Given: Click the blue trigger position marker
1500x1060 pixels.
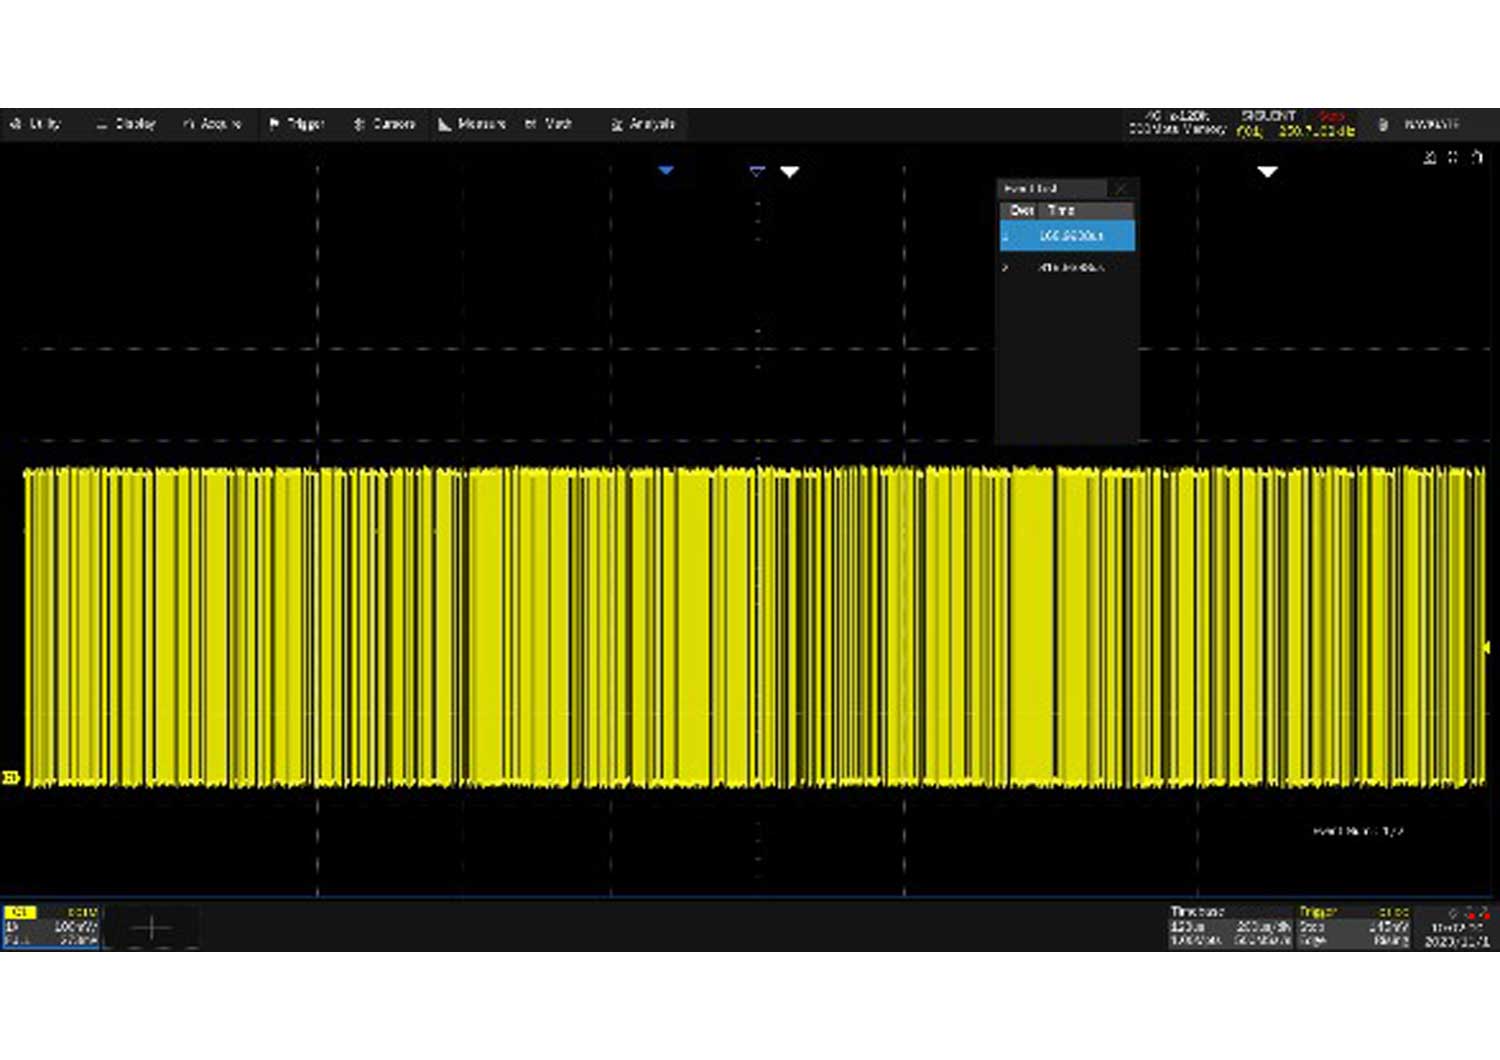Looking at the screenshot, I should (x=666, y=171).
